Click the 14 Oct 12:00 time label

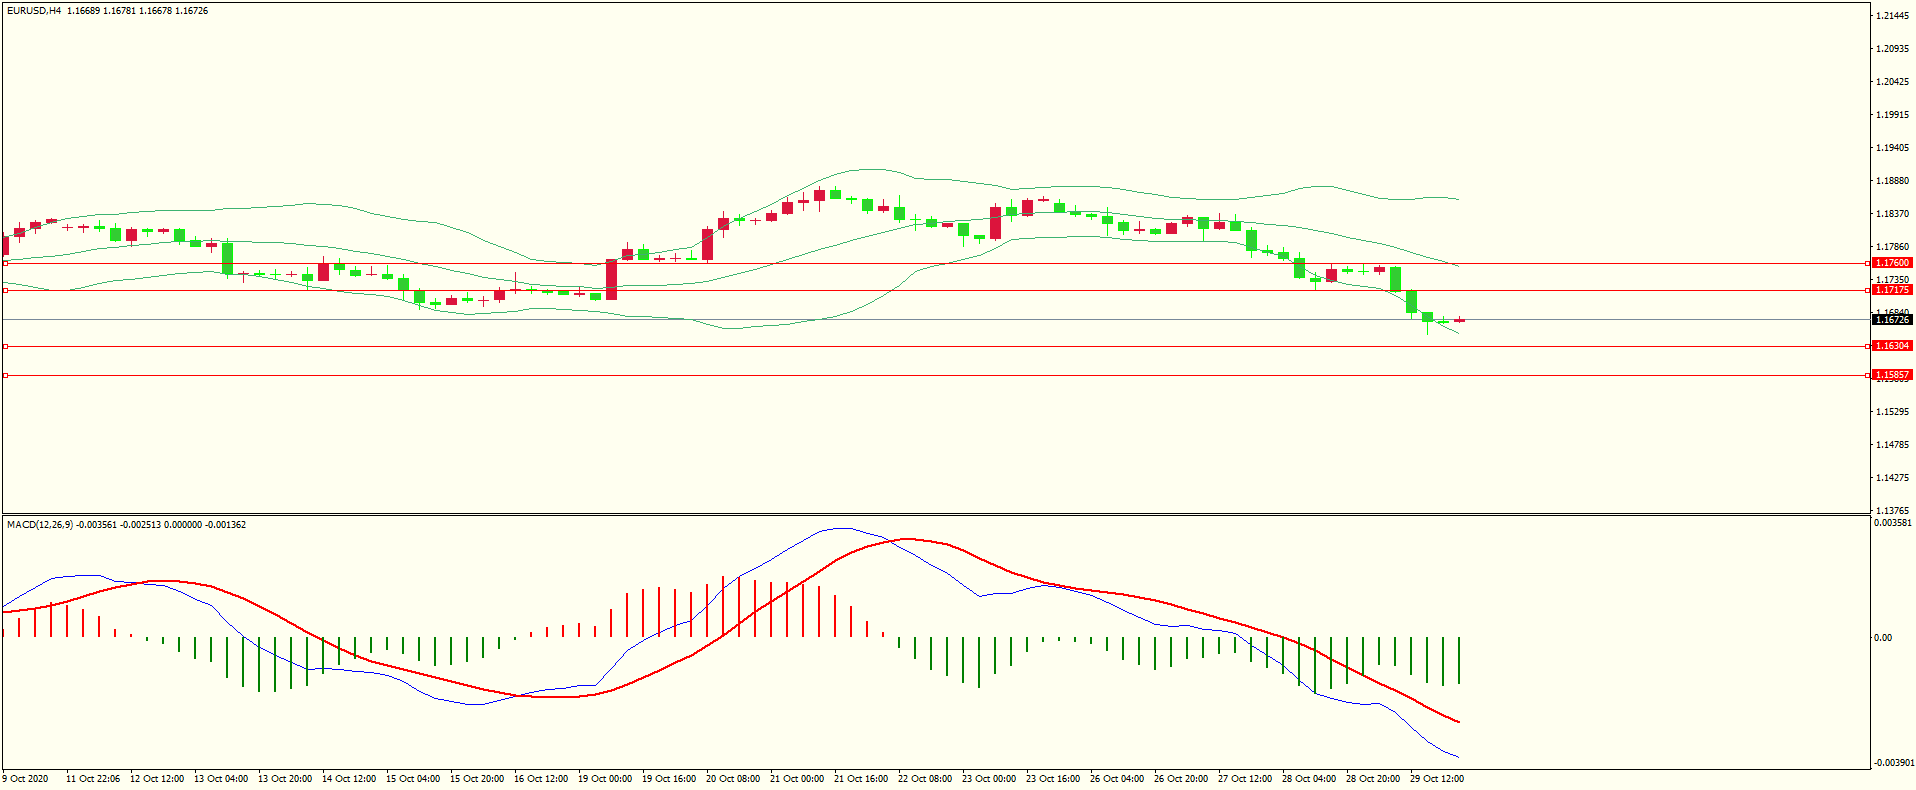coord(349,779)
